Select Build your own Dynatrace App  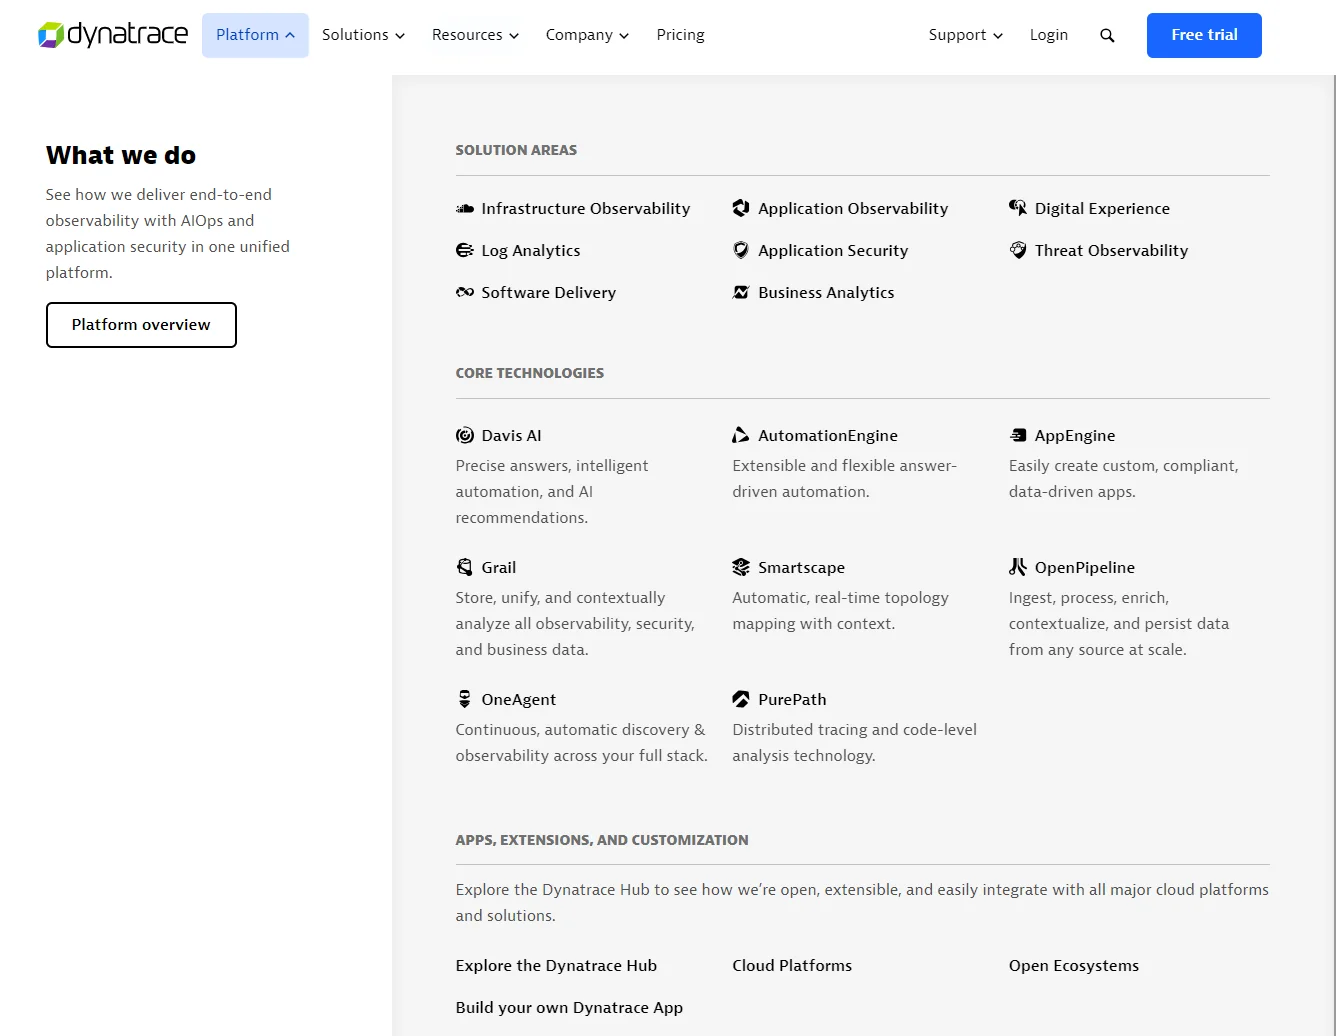click(569, 1007)
